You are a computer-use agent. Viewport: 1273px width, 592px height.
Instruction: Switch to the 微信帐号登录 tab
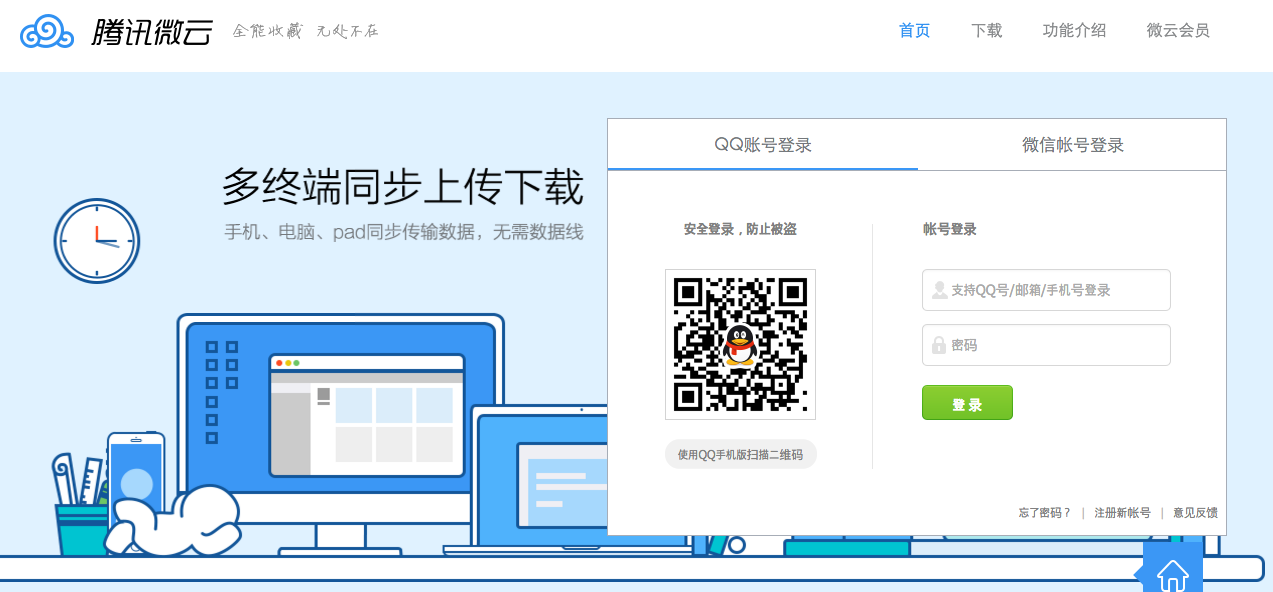(1073, 145)
